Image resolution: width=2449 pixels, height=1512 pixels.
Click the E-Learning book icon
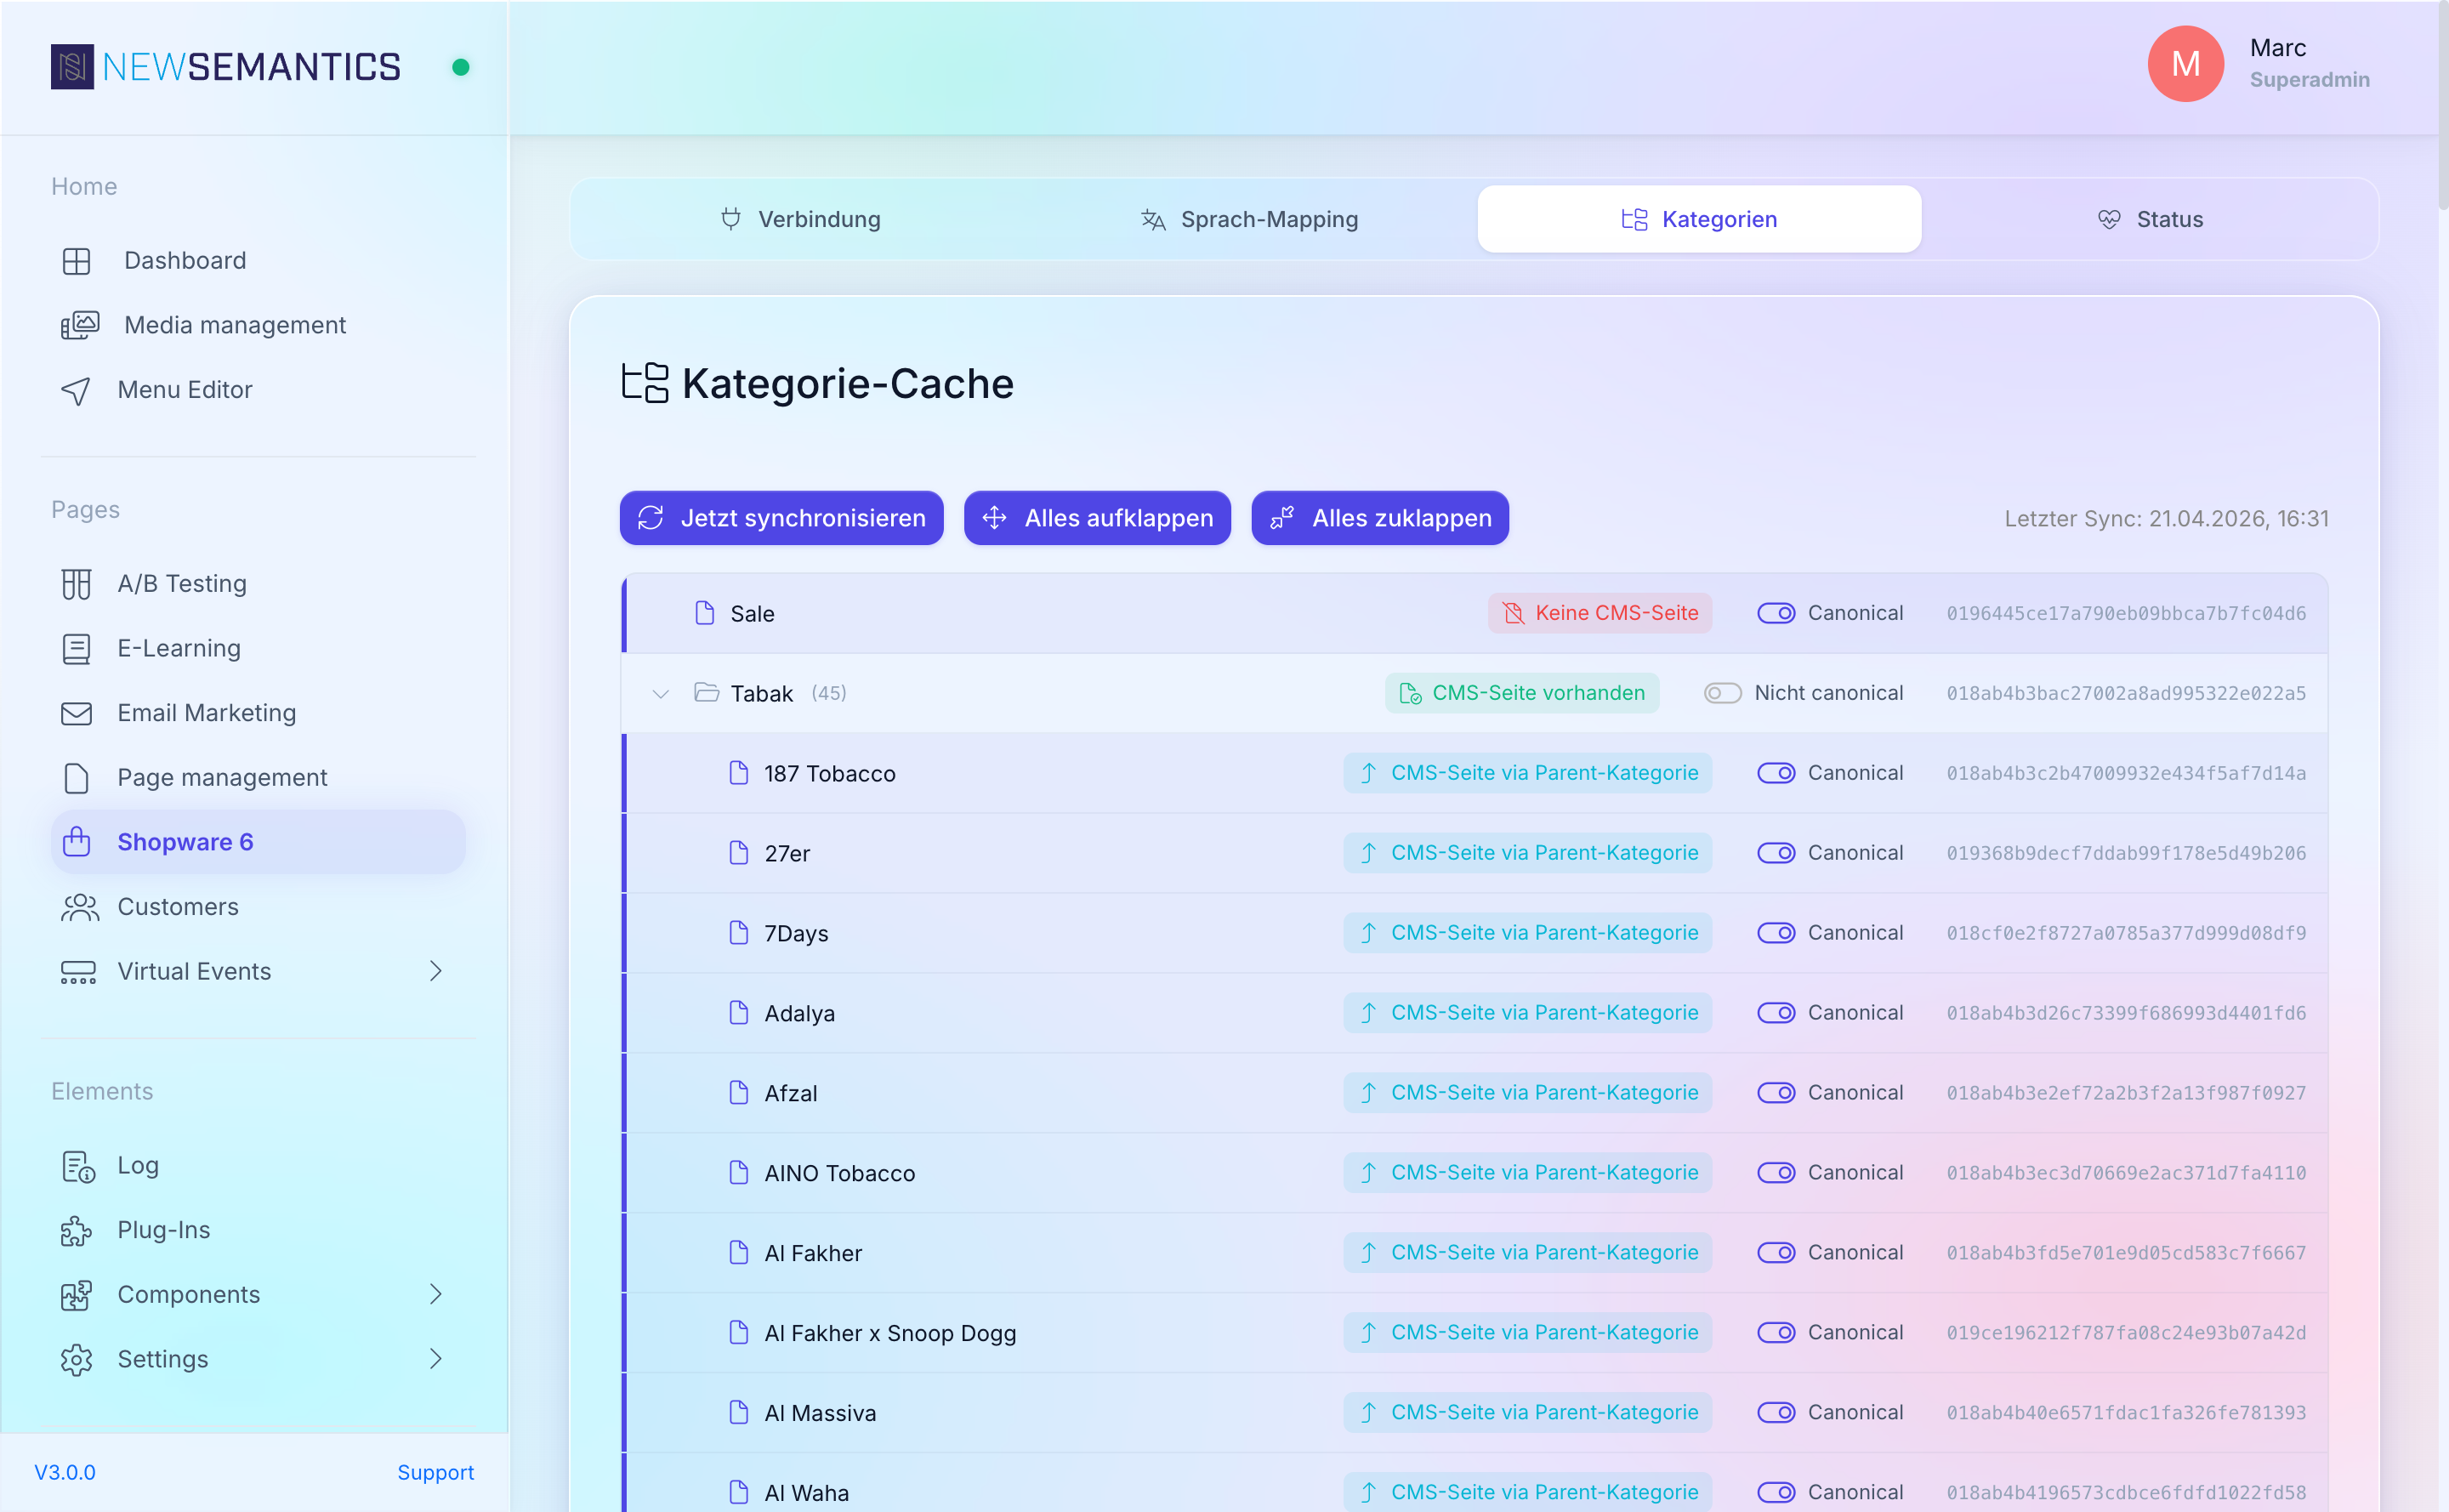click(x=77, y=649)
